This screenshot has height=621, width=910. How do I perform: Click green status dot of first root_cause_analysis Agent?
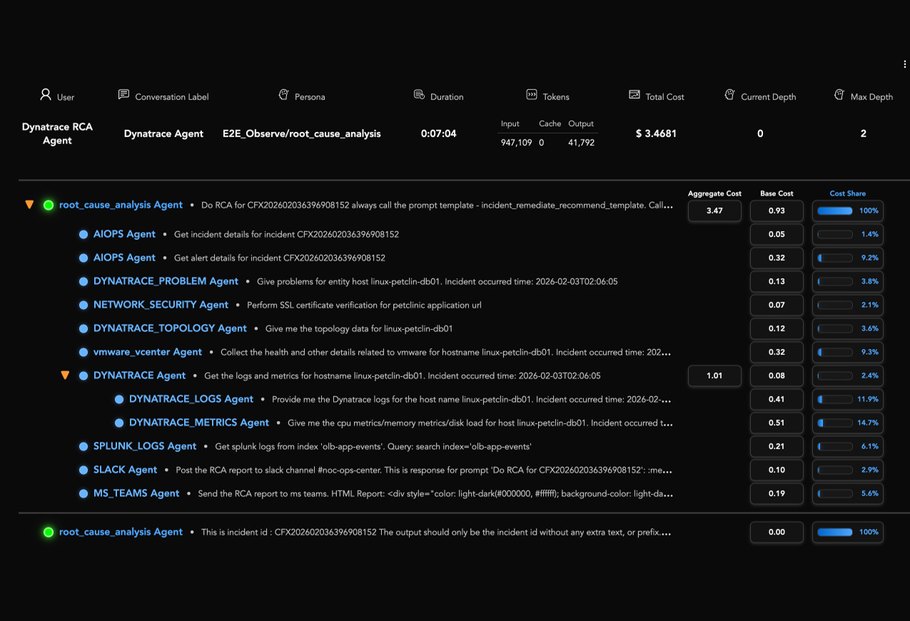pyautogui.click(x=49, y=205)
